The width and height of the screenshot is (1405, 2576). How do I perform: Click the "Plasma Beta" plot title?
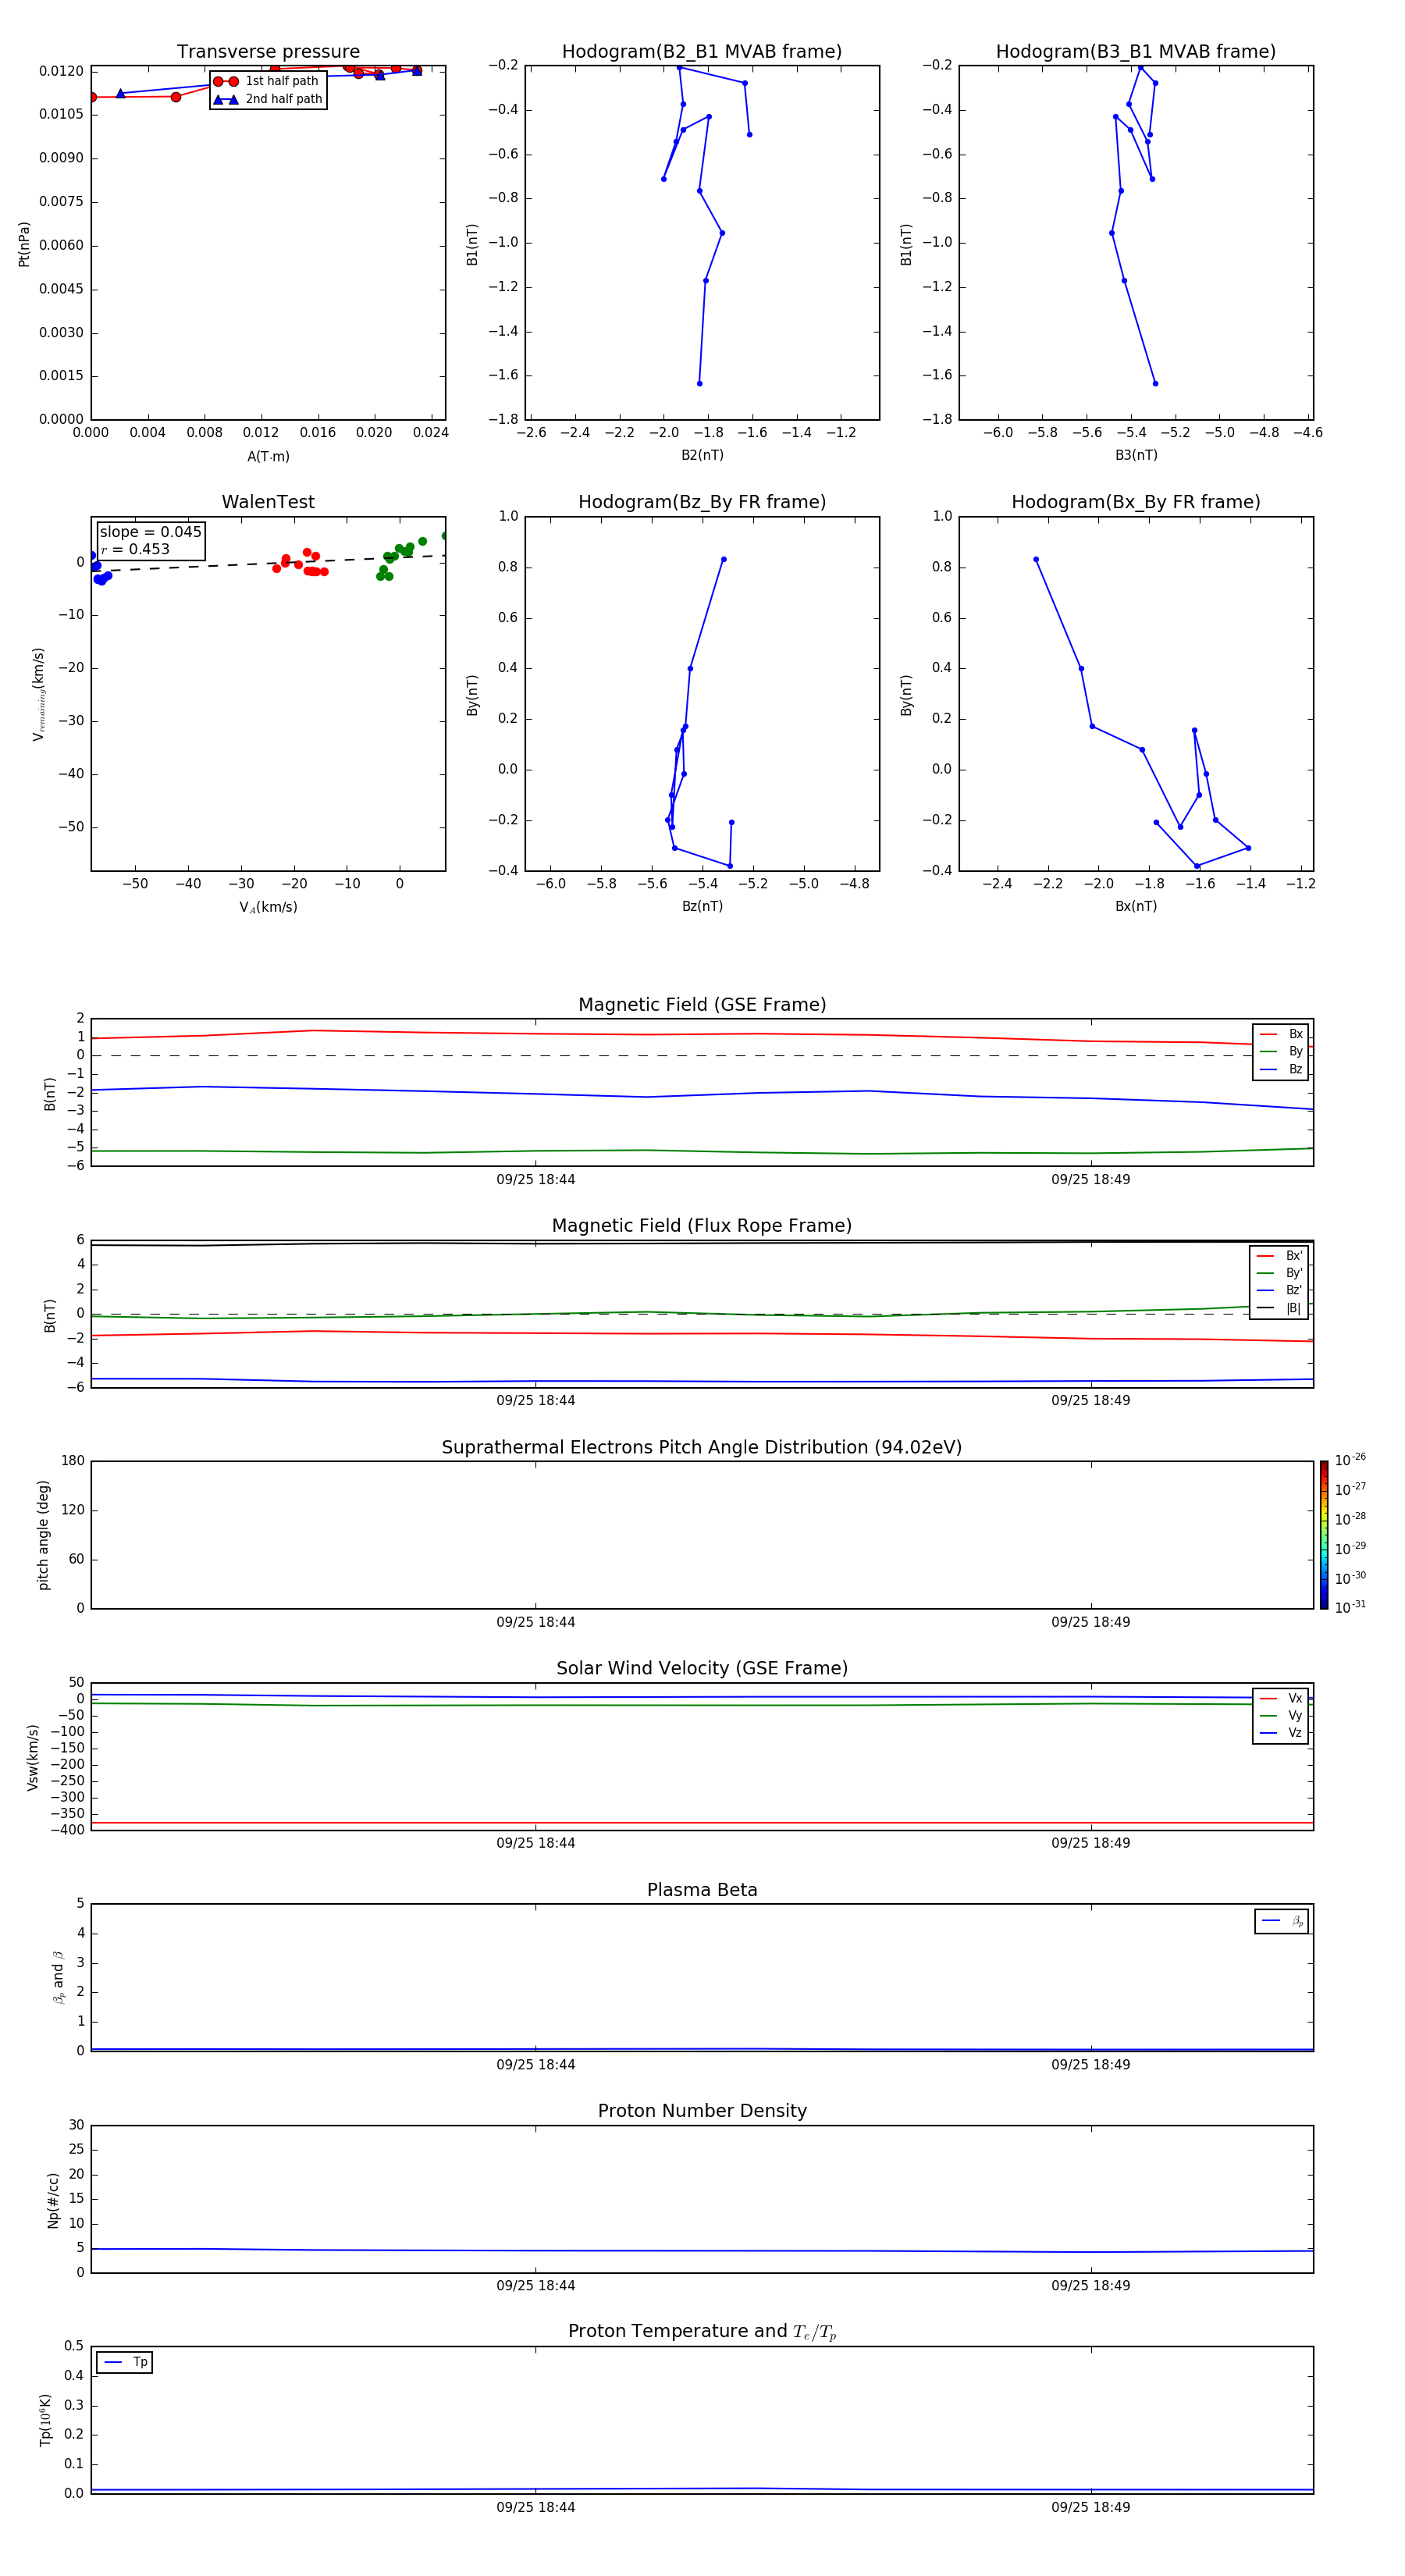pyautogui.click(x=702, y=1891)
